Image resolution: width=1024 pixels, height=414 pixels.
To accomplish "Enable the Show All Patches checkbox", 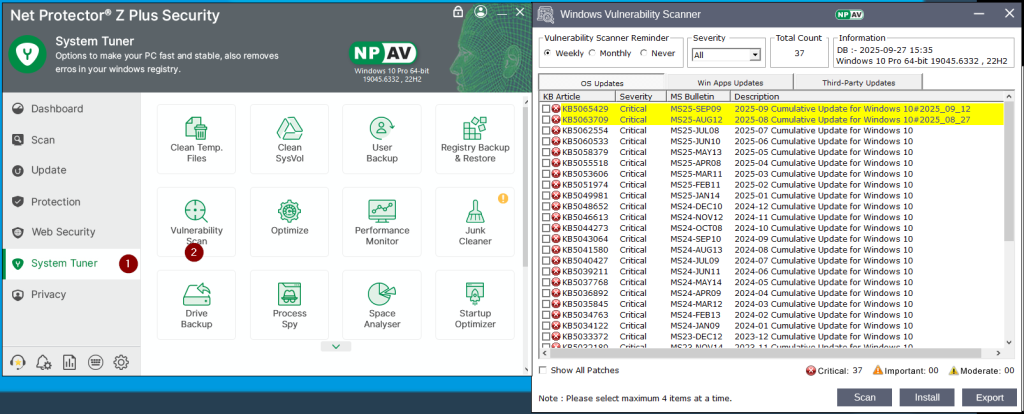I will (x=543, y=370).
